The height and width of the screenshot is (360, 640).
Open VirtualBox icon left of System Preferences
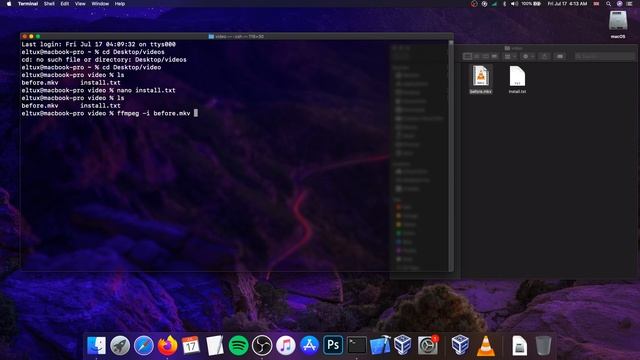point(403,345)
